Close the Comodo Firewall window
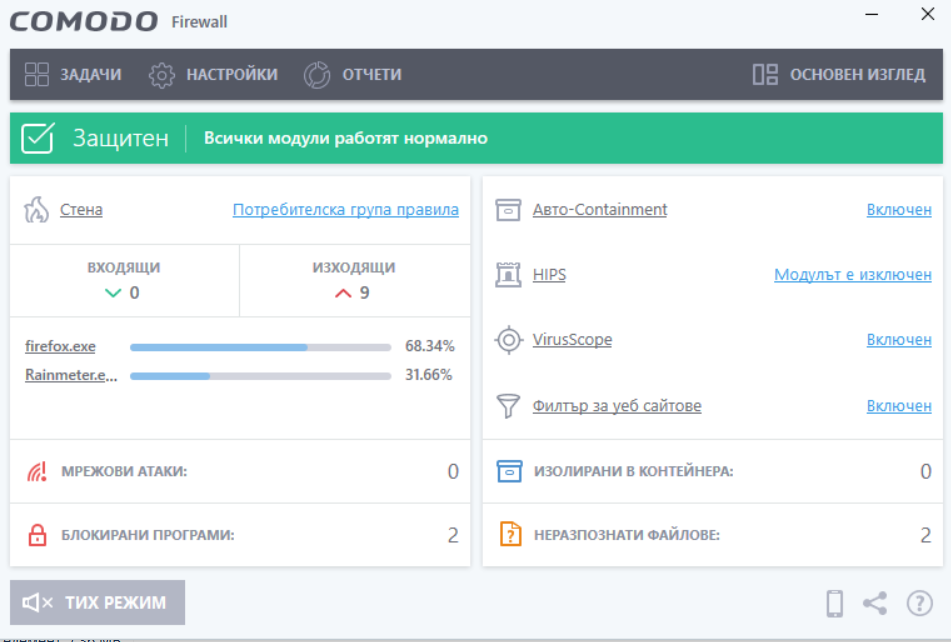 point(927,14)
